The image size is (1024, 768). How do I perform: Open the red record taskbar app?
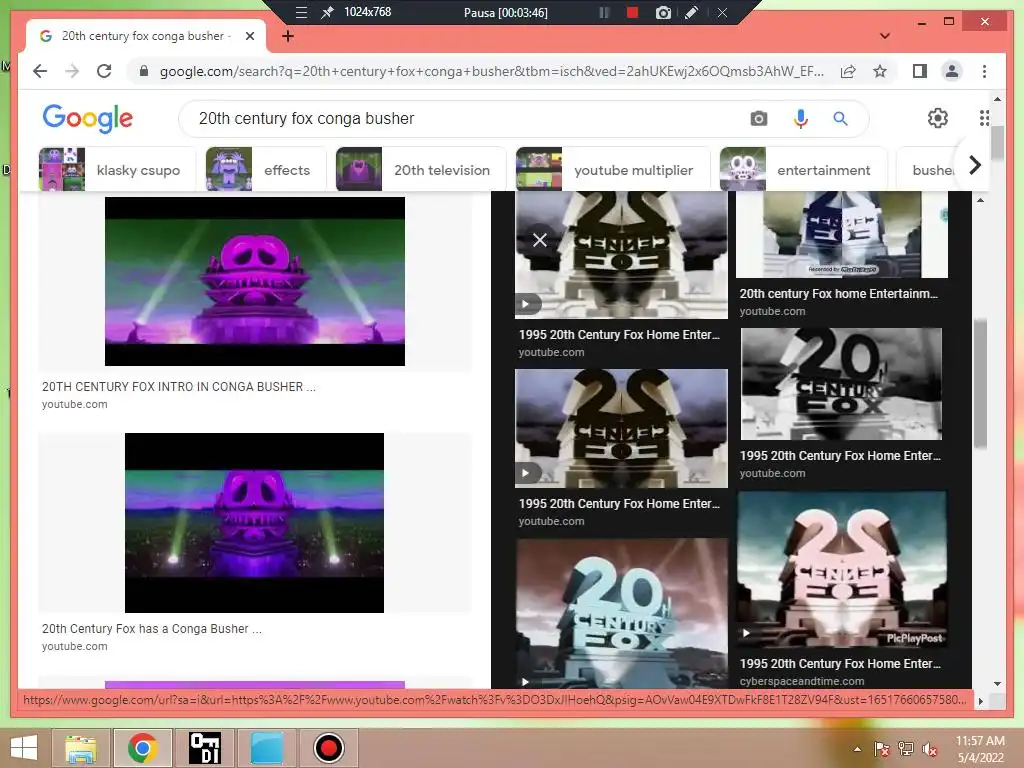point(328,748)
